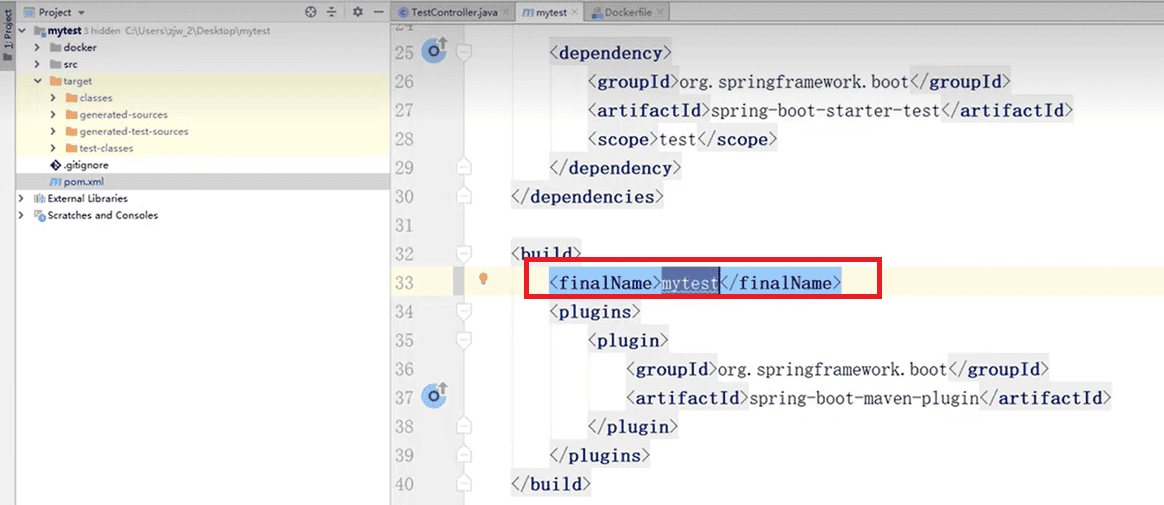Click the Collapse All icon in Project panel
Viewport: 1164px width, 505px height.
click(334, 12)
